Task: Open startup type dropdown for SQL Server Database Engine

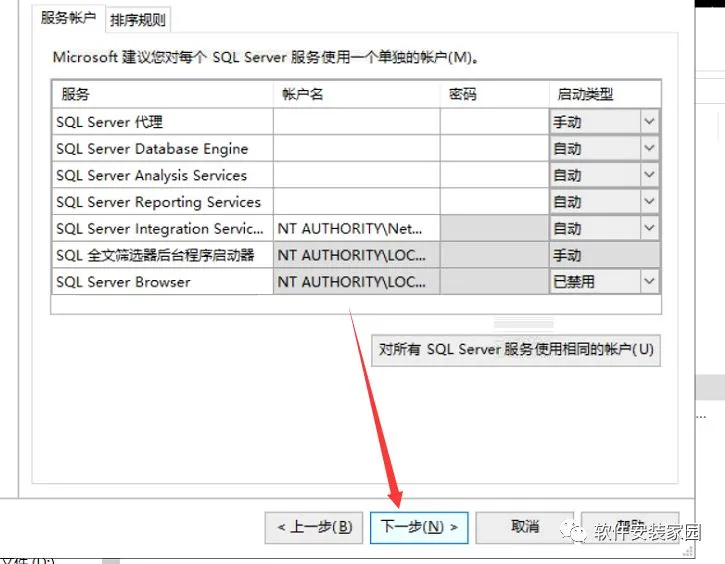Action: tap(649, 148)
